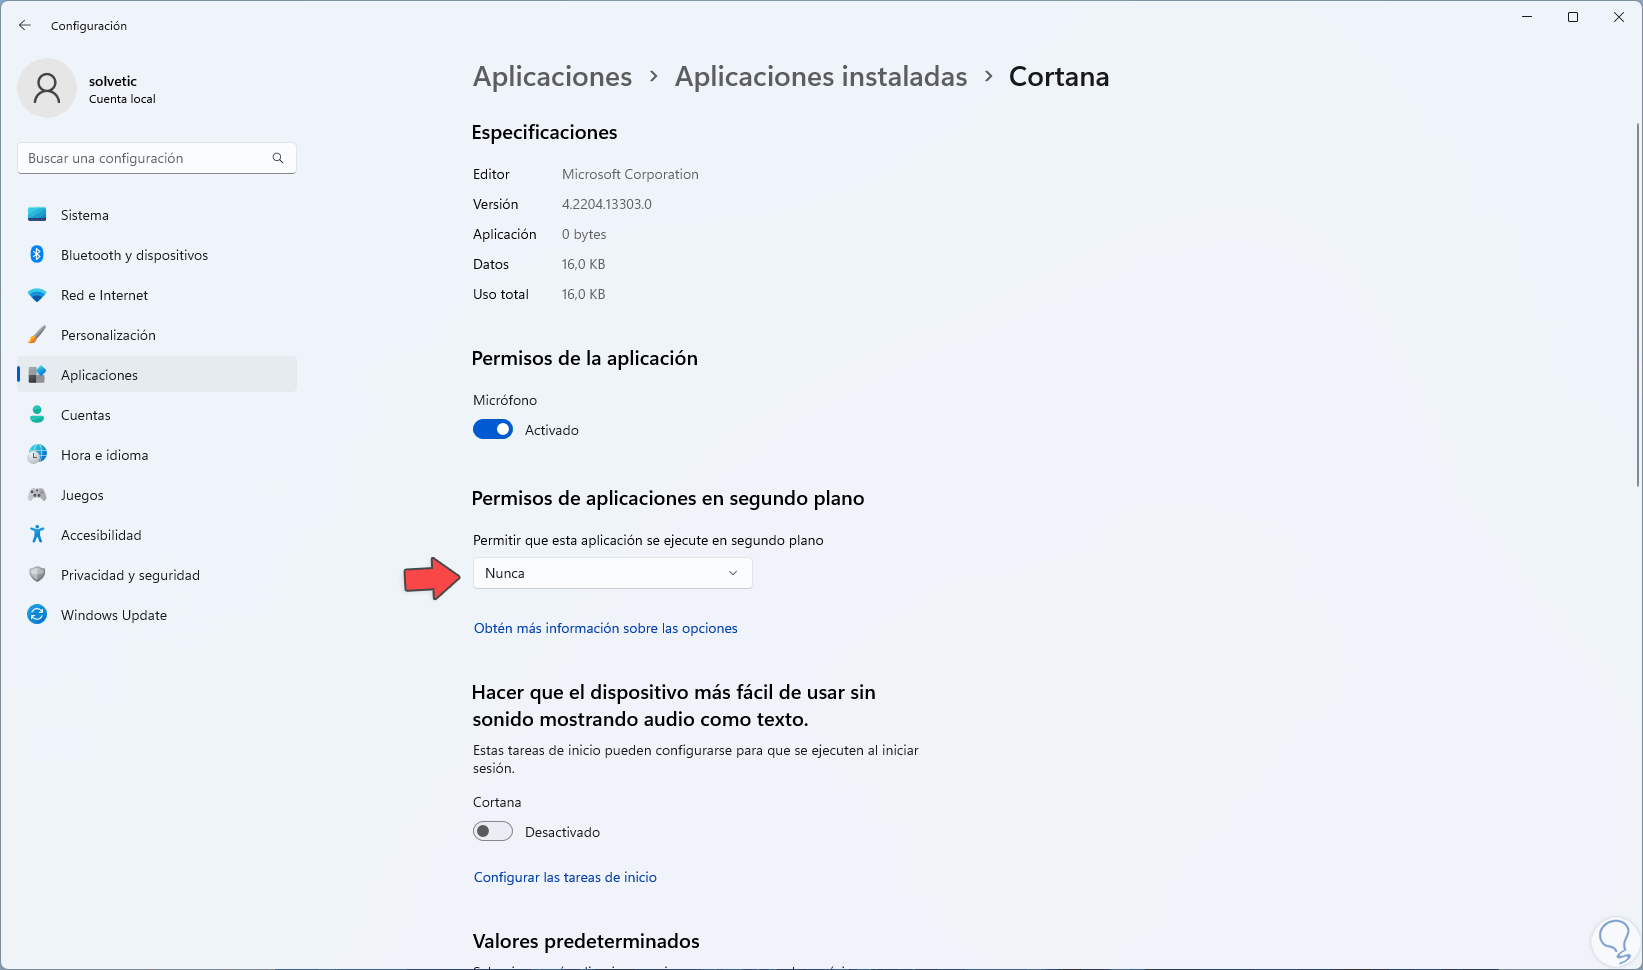Click the vertical scrollbar of the page
The width and height of the screenshot is (1643, 970).
(1637, 305)
